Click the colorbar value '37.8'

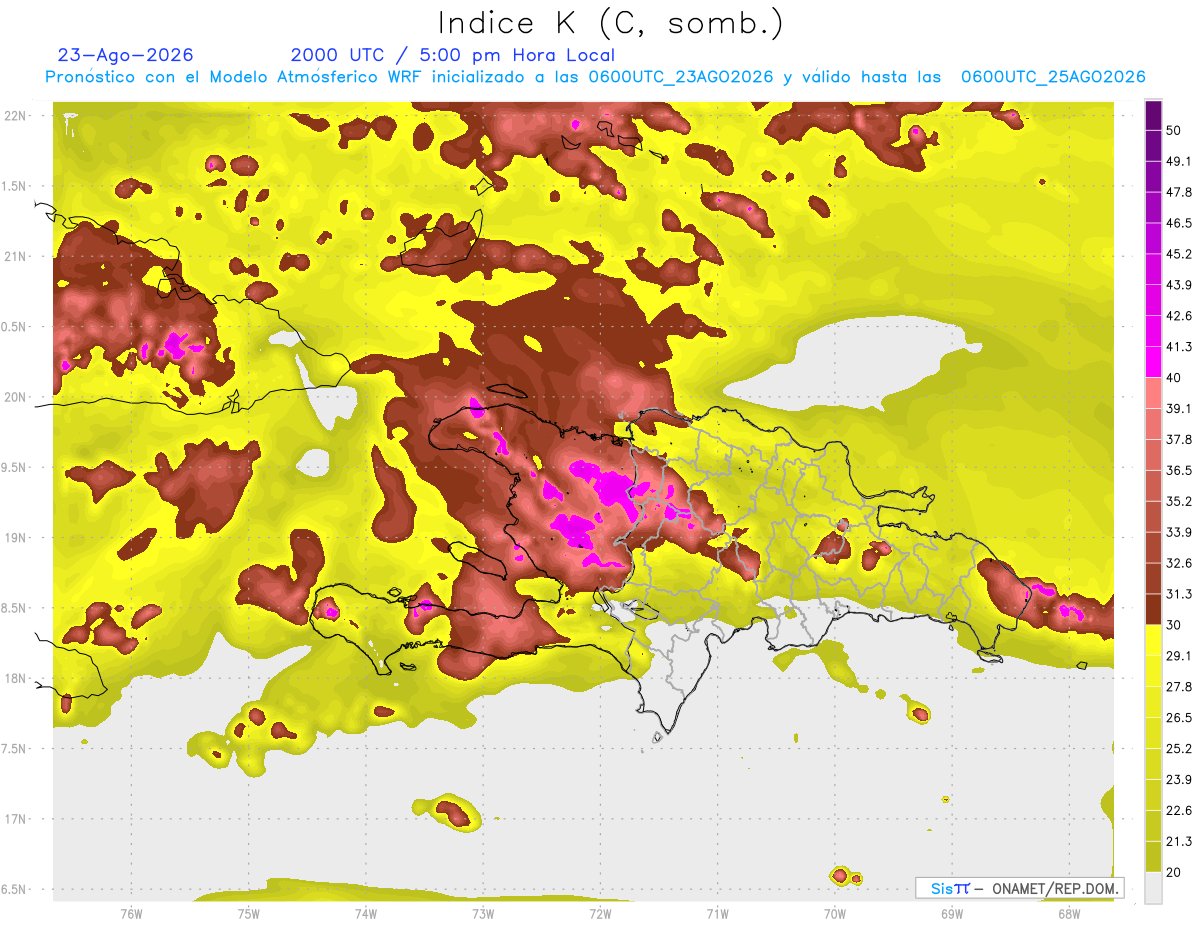1178,440
